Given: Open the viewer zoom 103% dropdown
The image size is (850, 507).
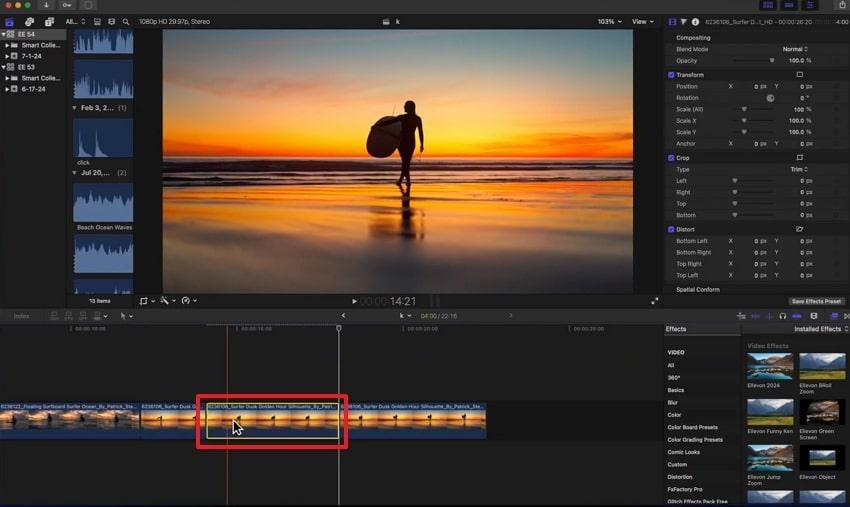Looking at the screenshot, I should [609, 22].
